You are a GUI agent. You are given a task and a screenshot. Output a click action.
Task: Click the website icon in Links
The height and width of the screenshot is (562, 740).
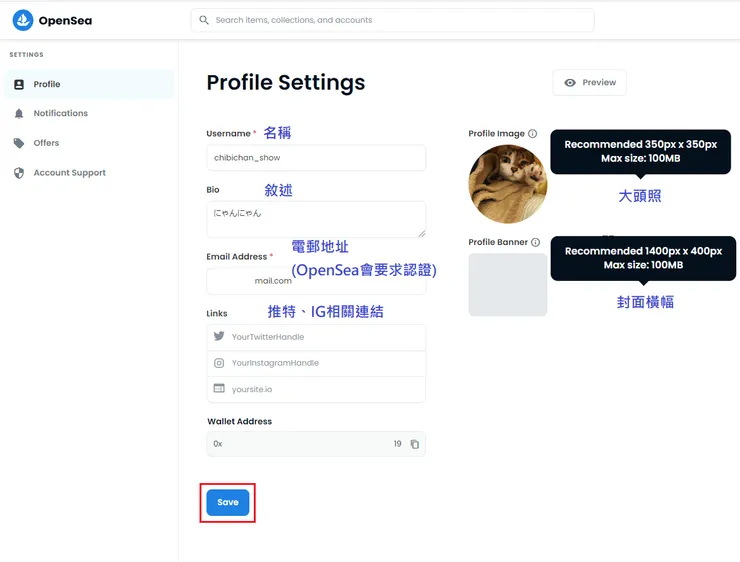219,388
